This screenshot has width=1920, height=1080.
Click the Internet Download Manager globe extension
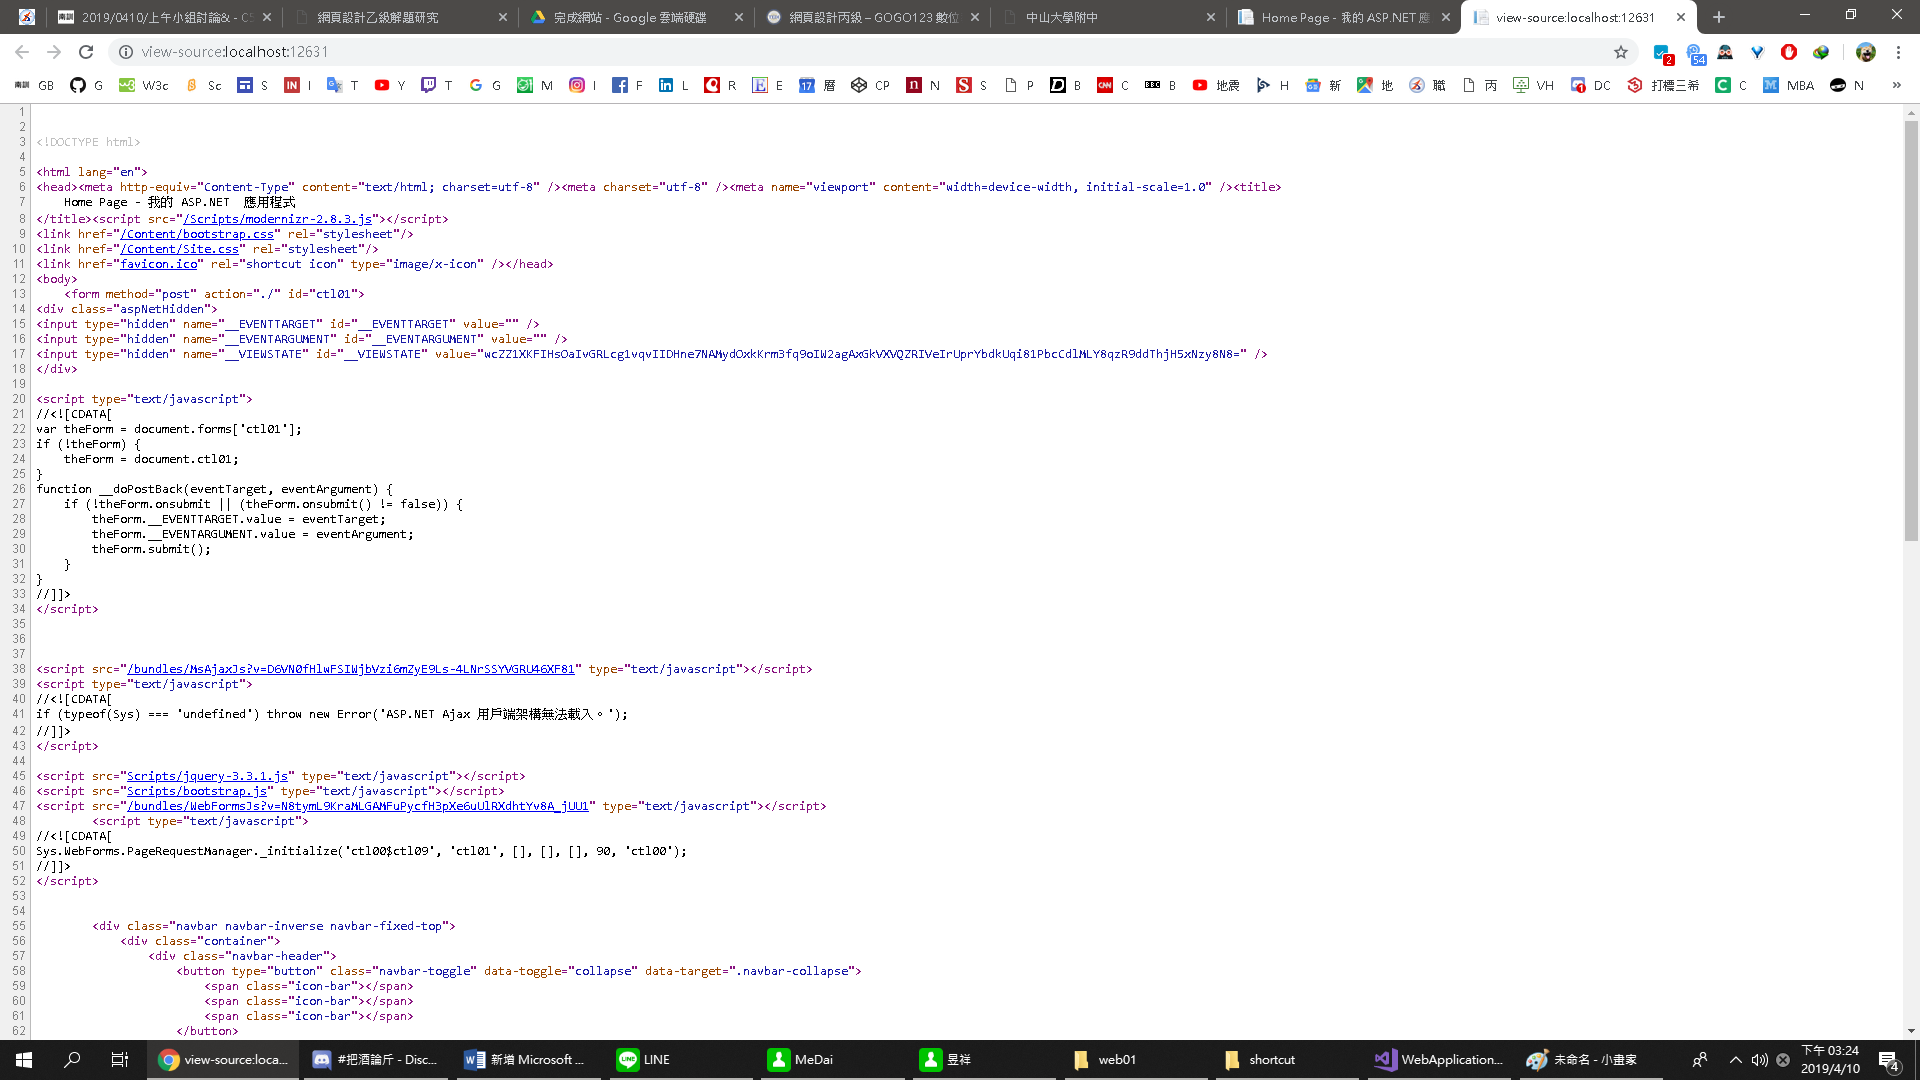tap(1821, 52)
